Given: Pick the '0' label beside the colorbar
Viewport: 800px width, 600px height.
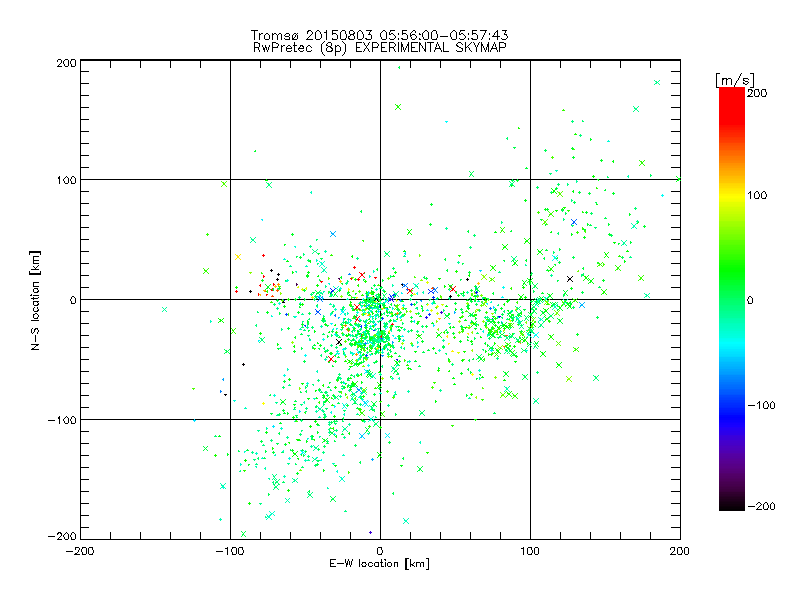Looking at the screenshot, I should tap(750, 300).
